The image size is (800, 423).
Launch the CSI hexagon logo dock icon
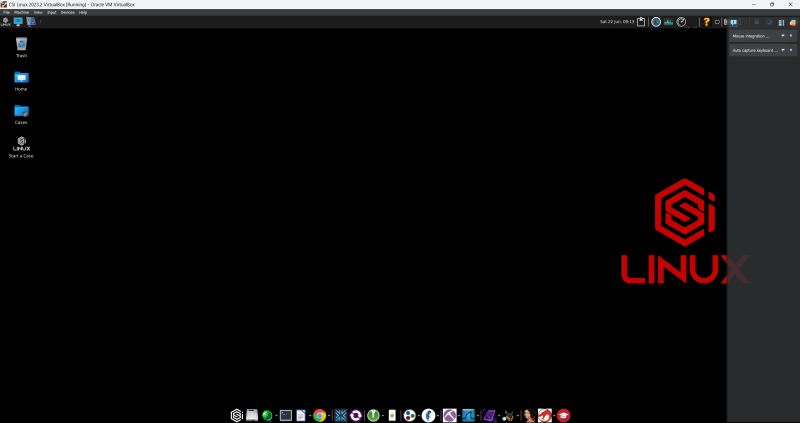pyautogui.click(x=236, y=415)
